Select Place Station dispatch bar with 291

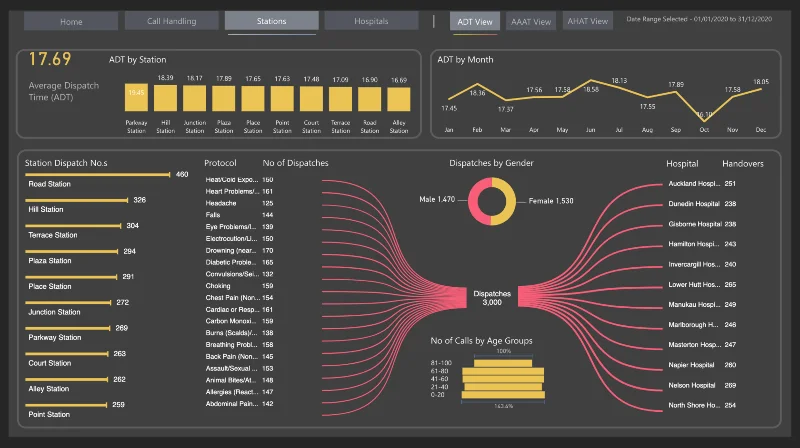click(x=71, y=277)
